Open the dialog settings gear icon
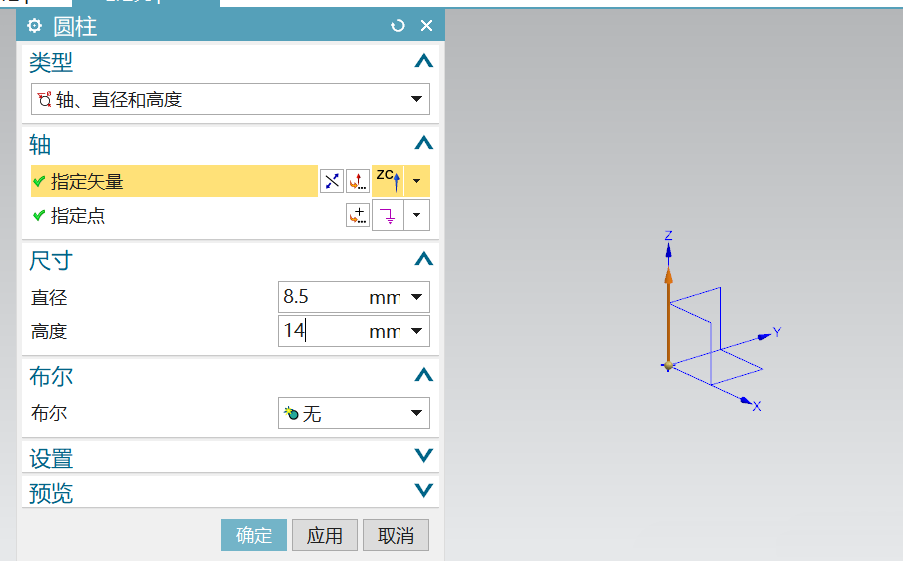Screen dimensions: 903x561 point(35,26)
